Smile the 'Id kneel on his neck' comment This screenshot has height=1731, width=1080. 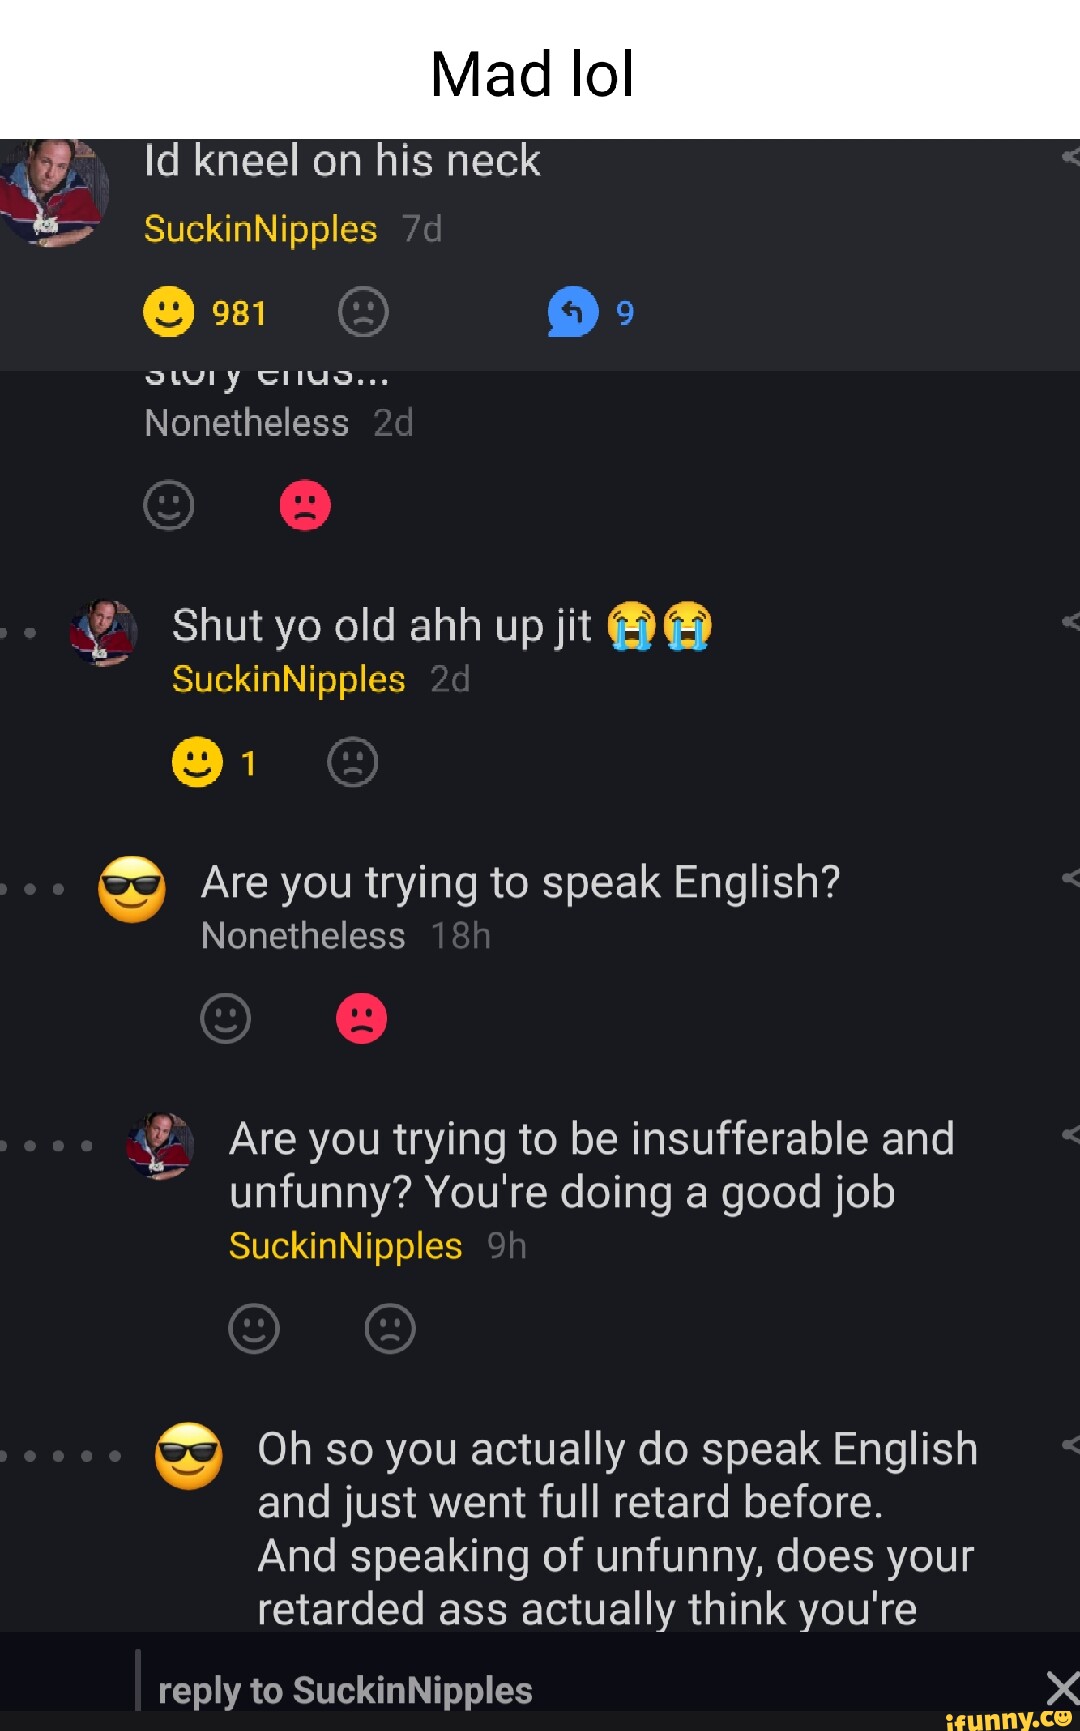coord(169,312)
